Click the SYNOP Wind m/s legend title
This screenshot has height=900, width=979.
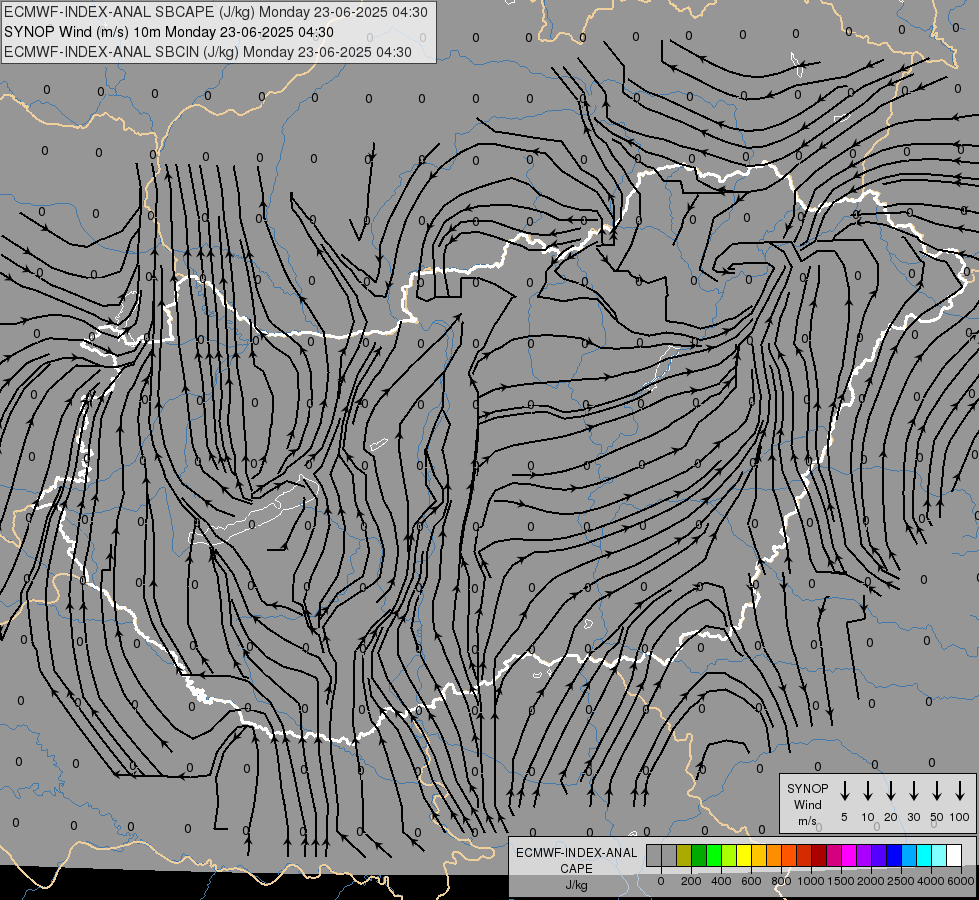click(807, 804)
